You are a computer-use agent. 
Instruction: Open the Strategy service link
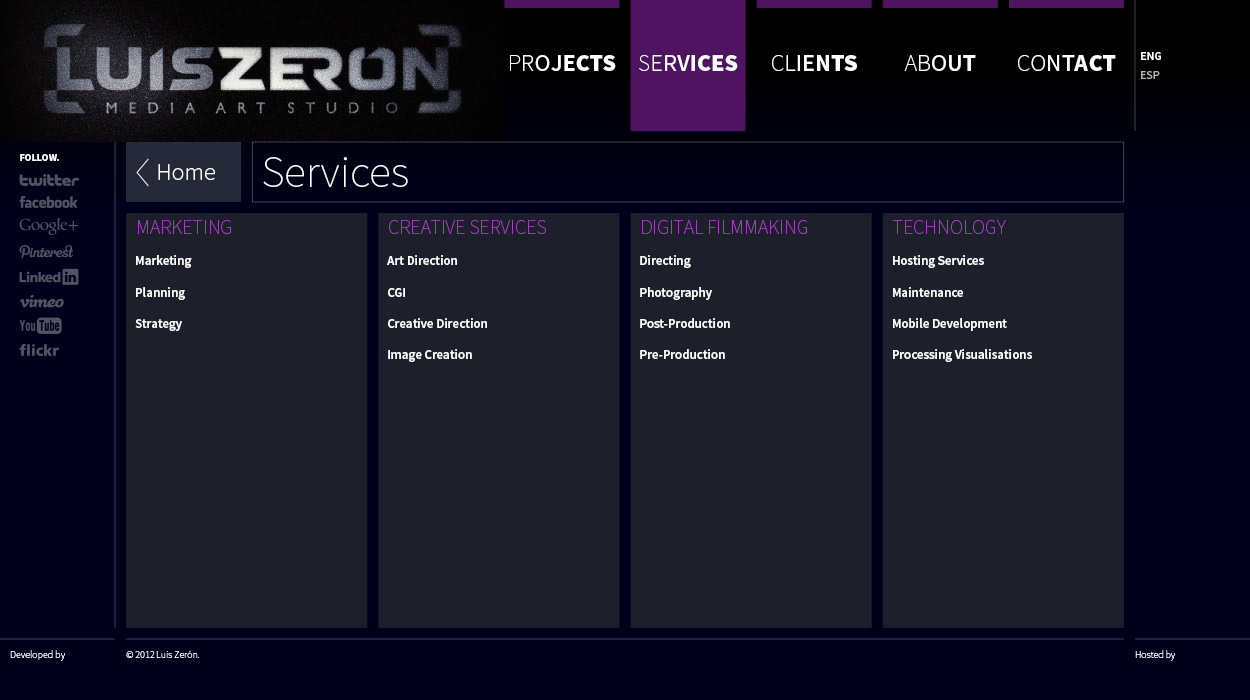coord(158,324)
